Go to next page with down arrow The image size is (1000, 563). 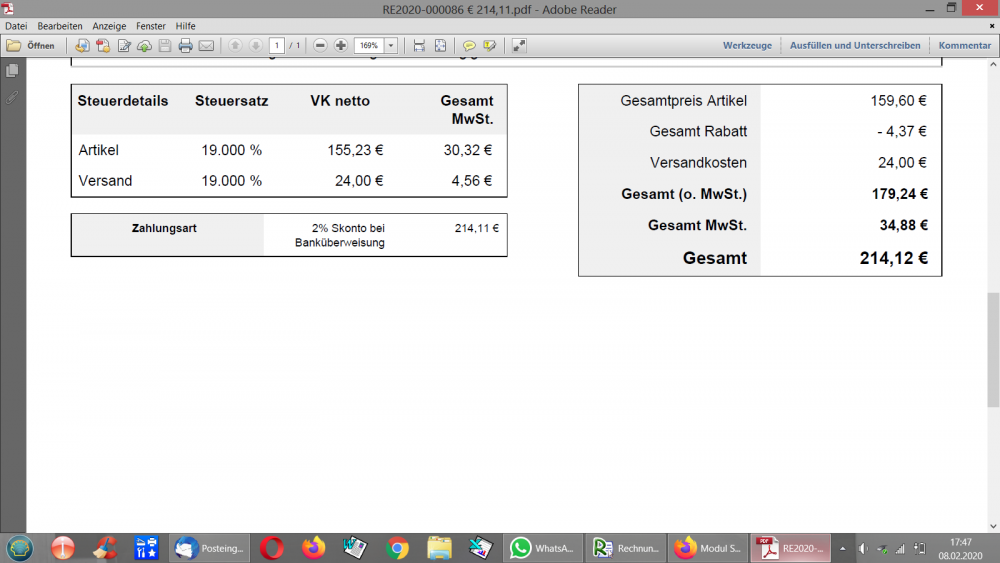pyautogui.click(x=256, y=45)
